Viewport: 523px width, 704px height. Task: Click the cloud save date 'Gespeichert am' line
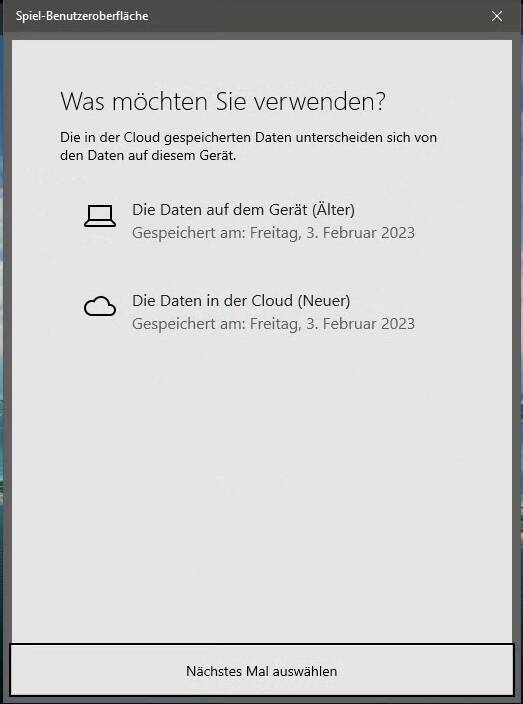click(x=273, y=324)
